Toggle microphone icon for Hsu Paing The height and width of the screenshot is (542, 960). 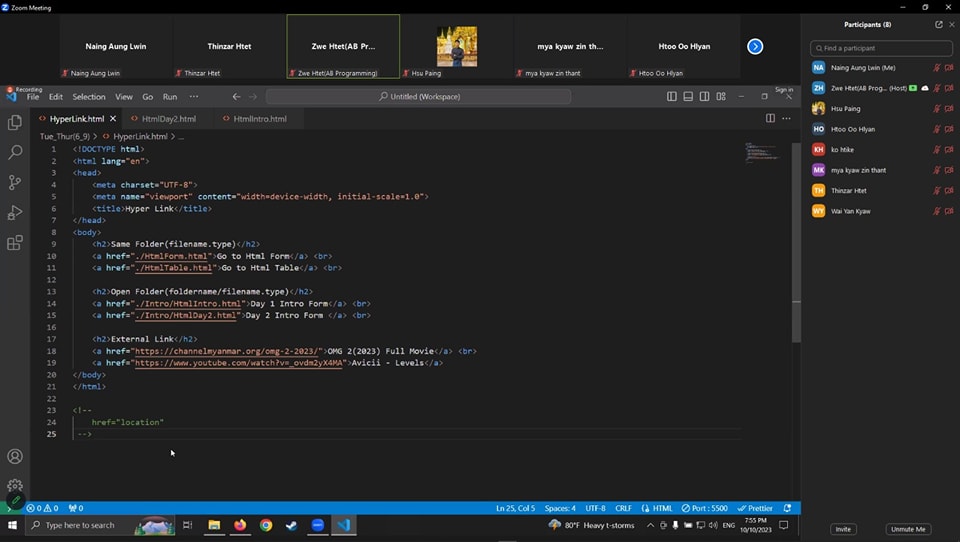click(937, 108)
